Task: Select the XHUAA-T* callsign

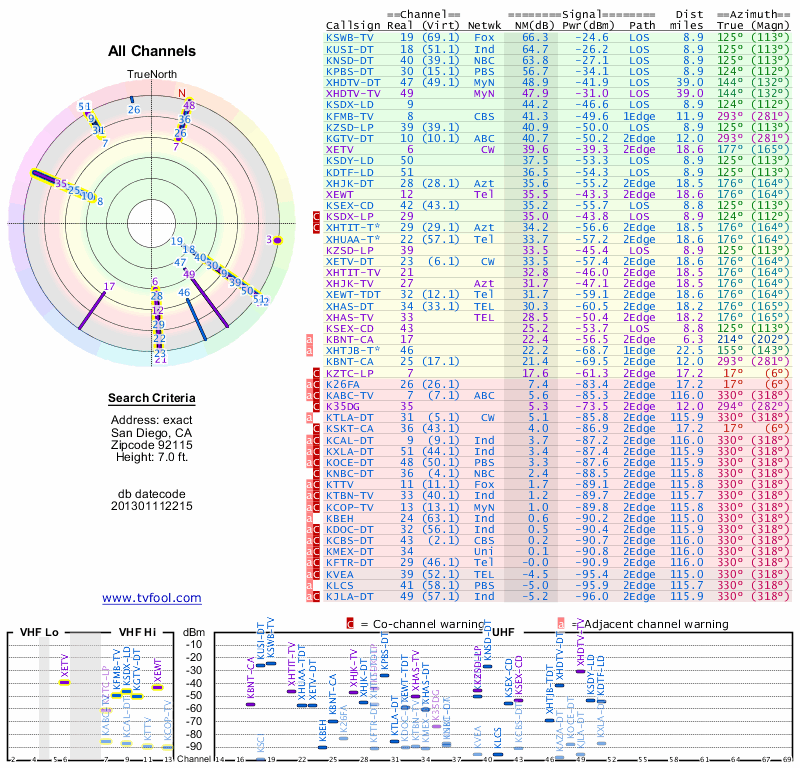Action: 353,239
